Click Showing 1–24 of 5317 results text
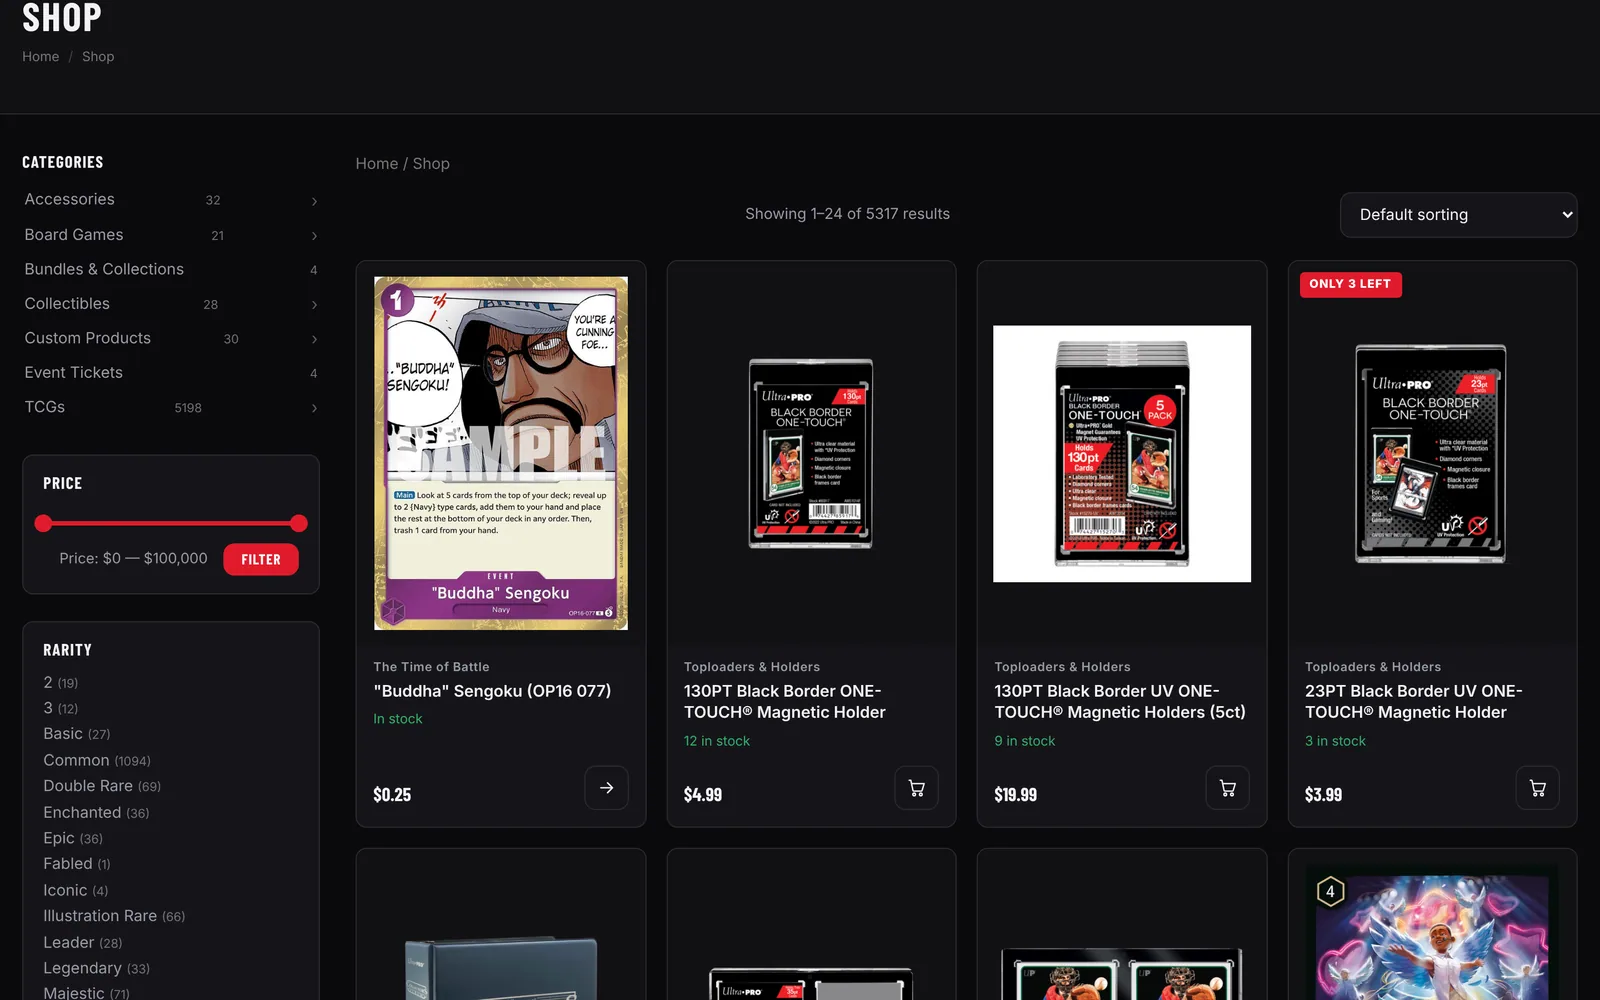 (x=847, y=214)
